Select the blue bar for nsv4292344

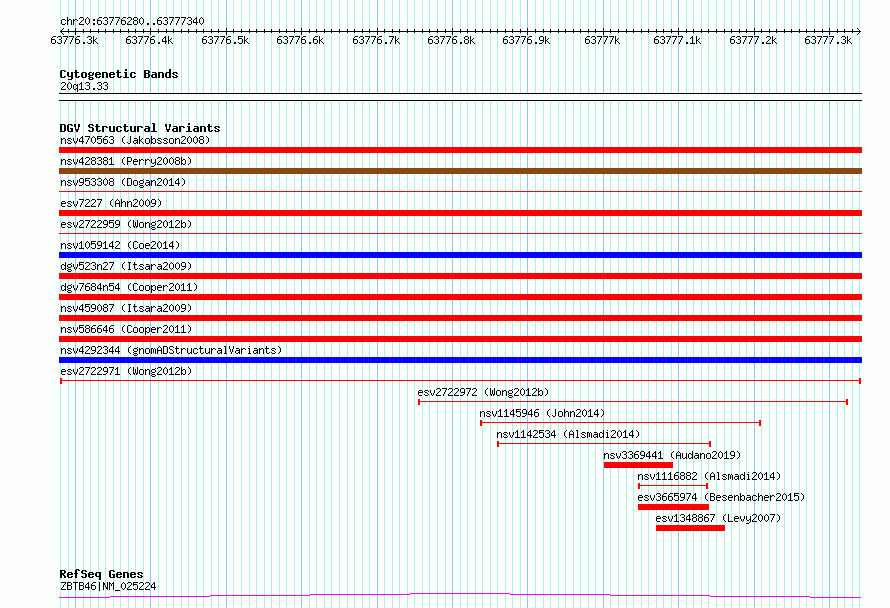460,360
